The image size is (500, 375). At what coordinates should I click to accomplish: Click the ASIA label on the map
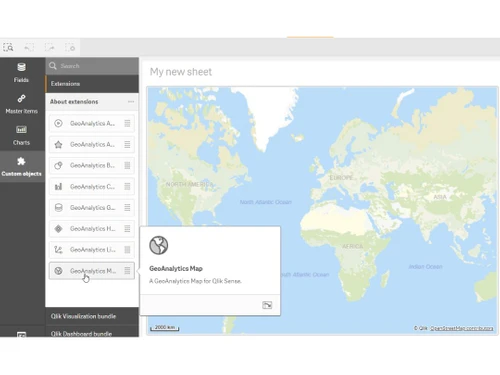coord(440,197)
